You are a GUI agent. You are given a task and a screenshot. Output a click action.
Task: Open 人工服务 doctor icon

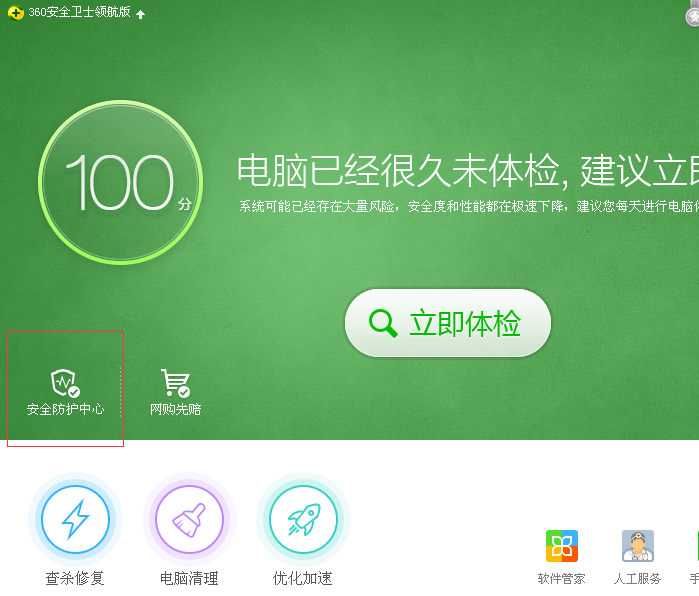pos(638,546)
